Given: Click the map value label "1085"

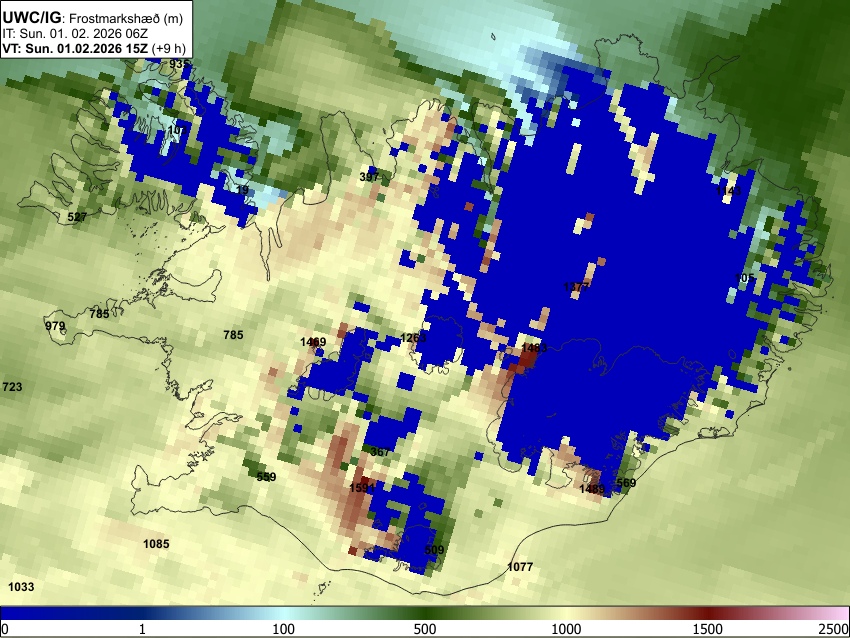Looking at the screenshot, I should tap(156, 543).
